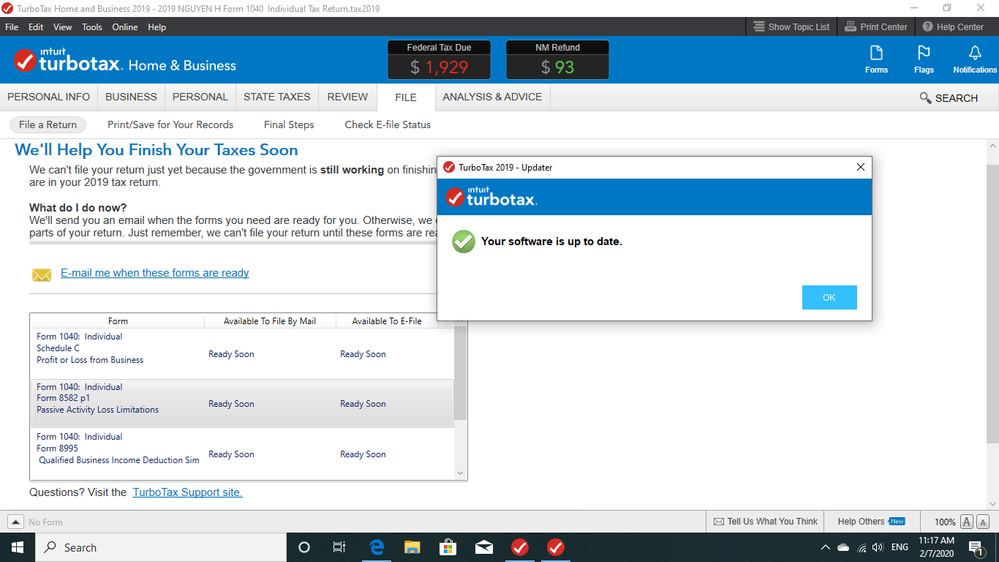Click OK in the Updater dialog
This screenshot has width=999, height=562.
click(x=829, y=298)
